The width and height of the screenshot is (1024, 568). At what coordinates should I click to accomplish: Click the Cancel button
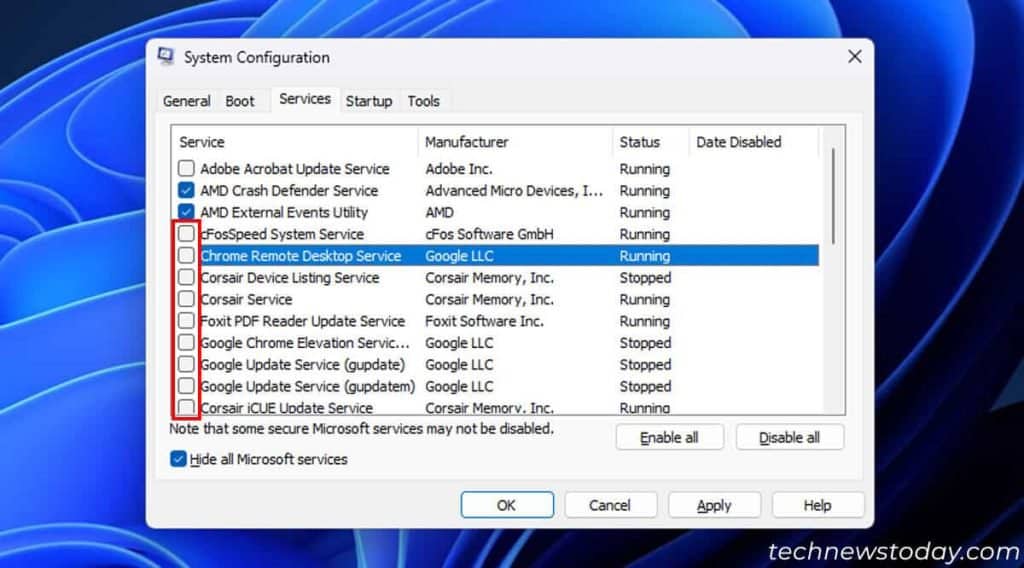click(610, 505)
